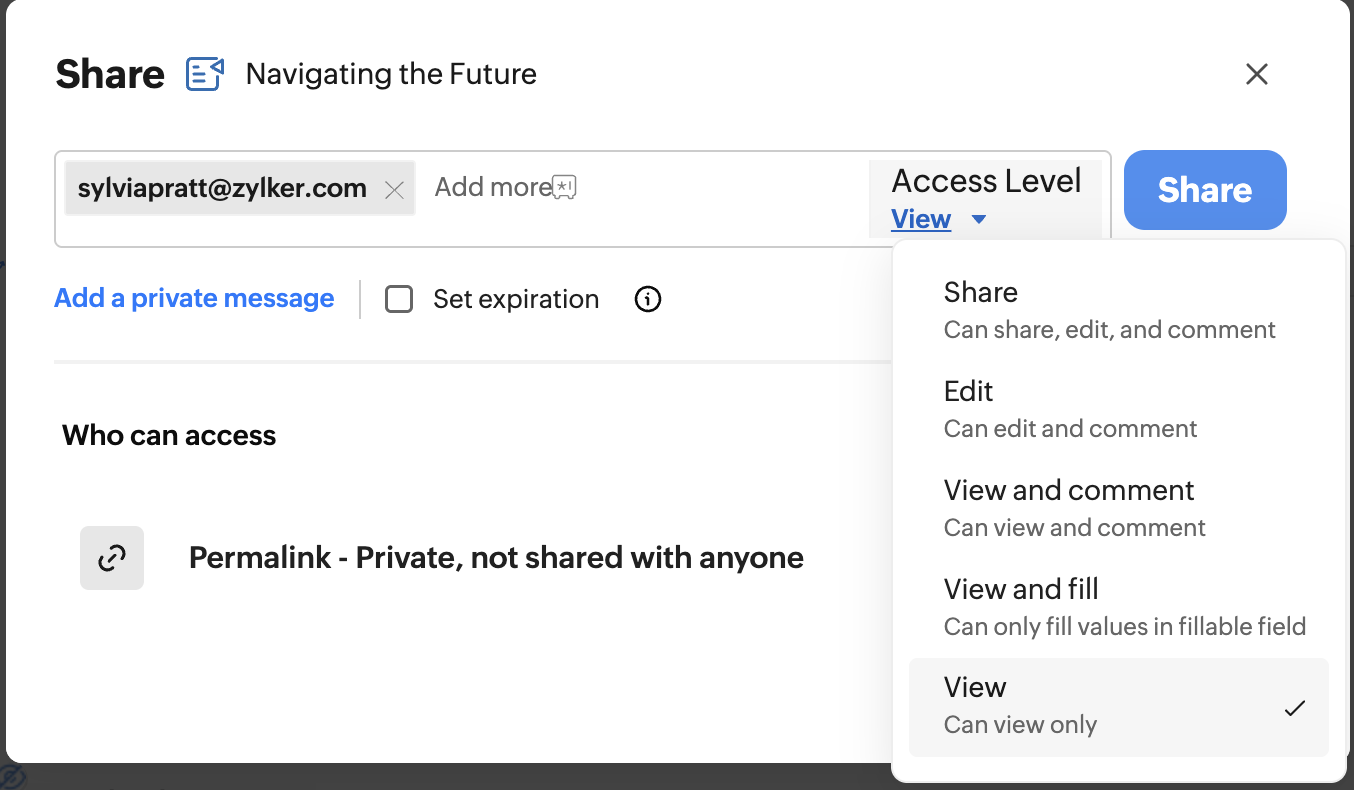Click the checkmark on the View option
Image resolution: width=1354 pixels, height=790 pixels.
tap(1295, 708)
